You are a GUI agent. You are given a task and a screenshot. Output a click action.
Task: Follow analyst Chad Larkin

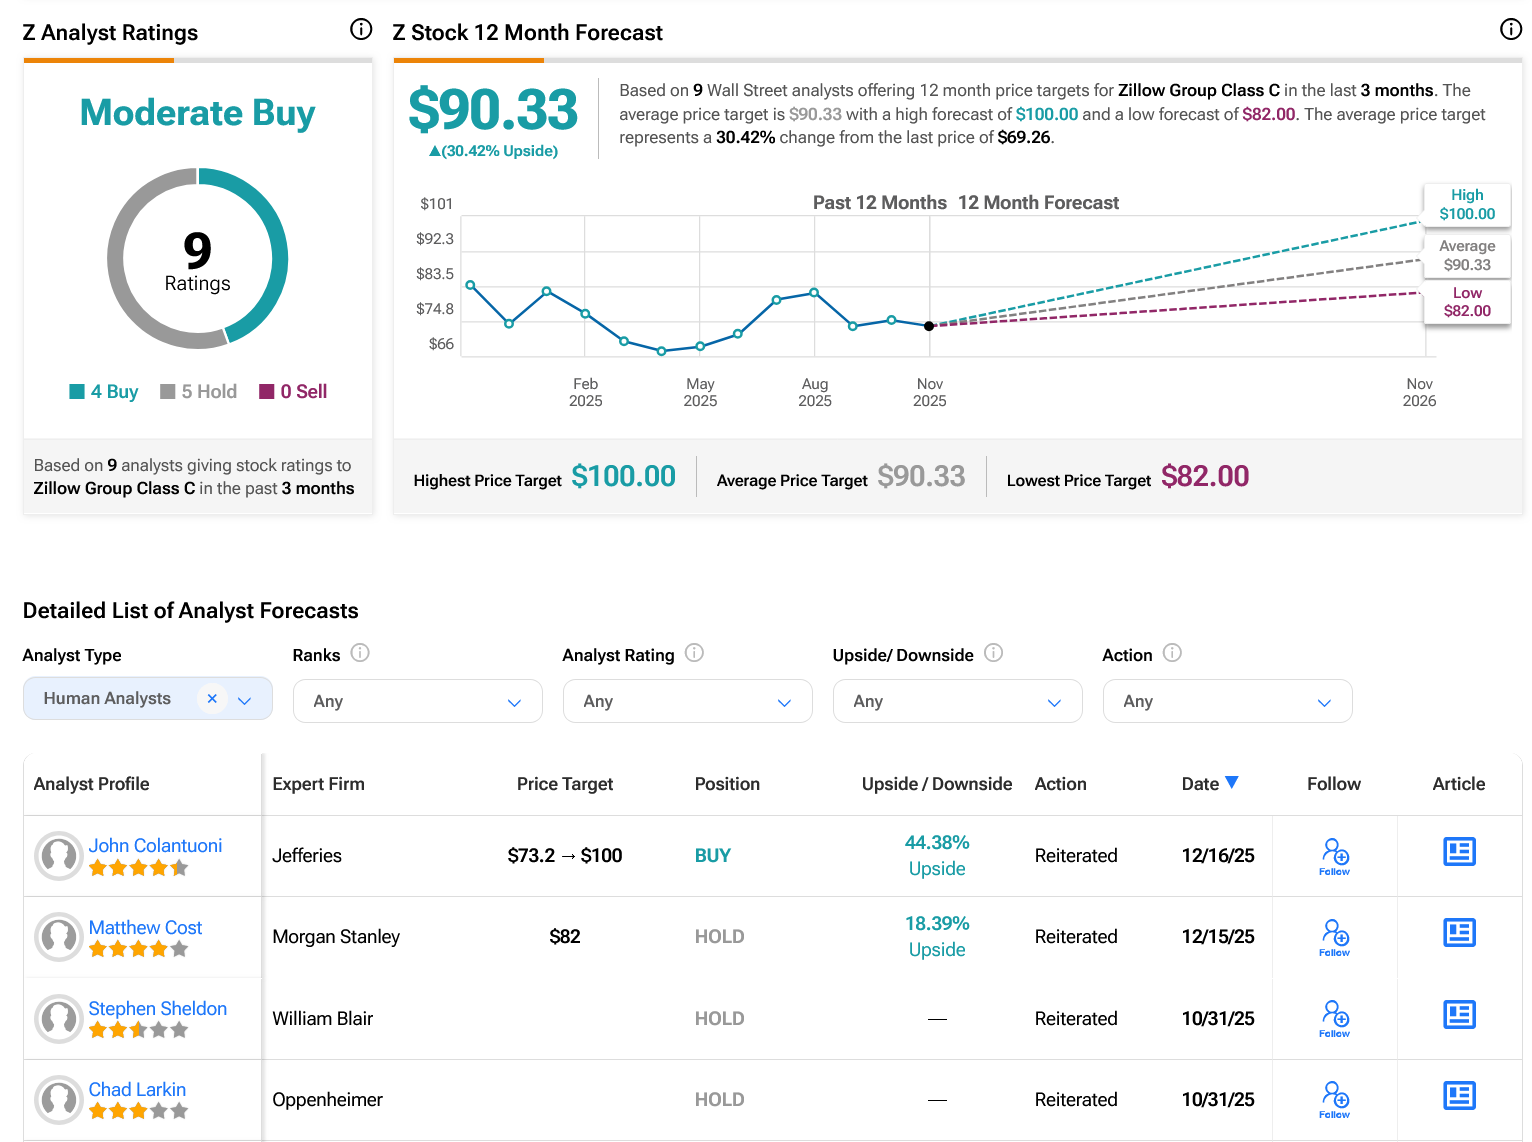point(1334,1099)
